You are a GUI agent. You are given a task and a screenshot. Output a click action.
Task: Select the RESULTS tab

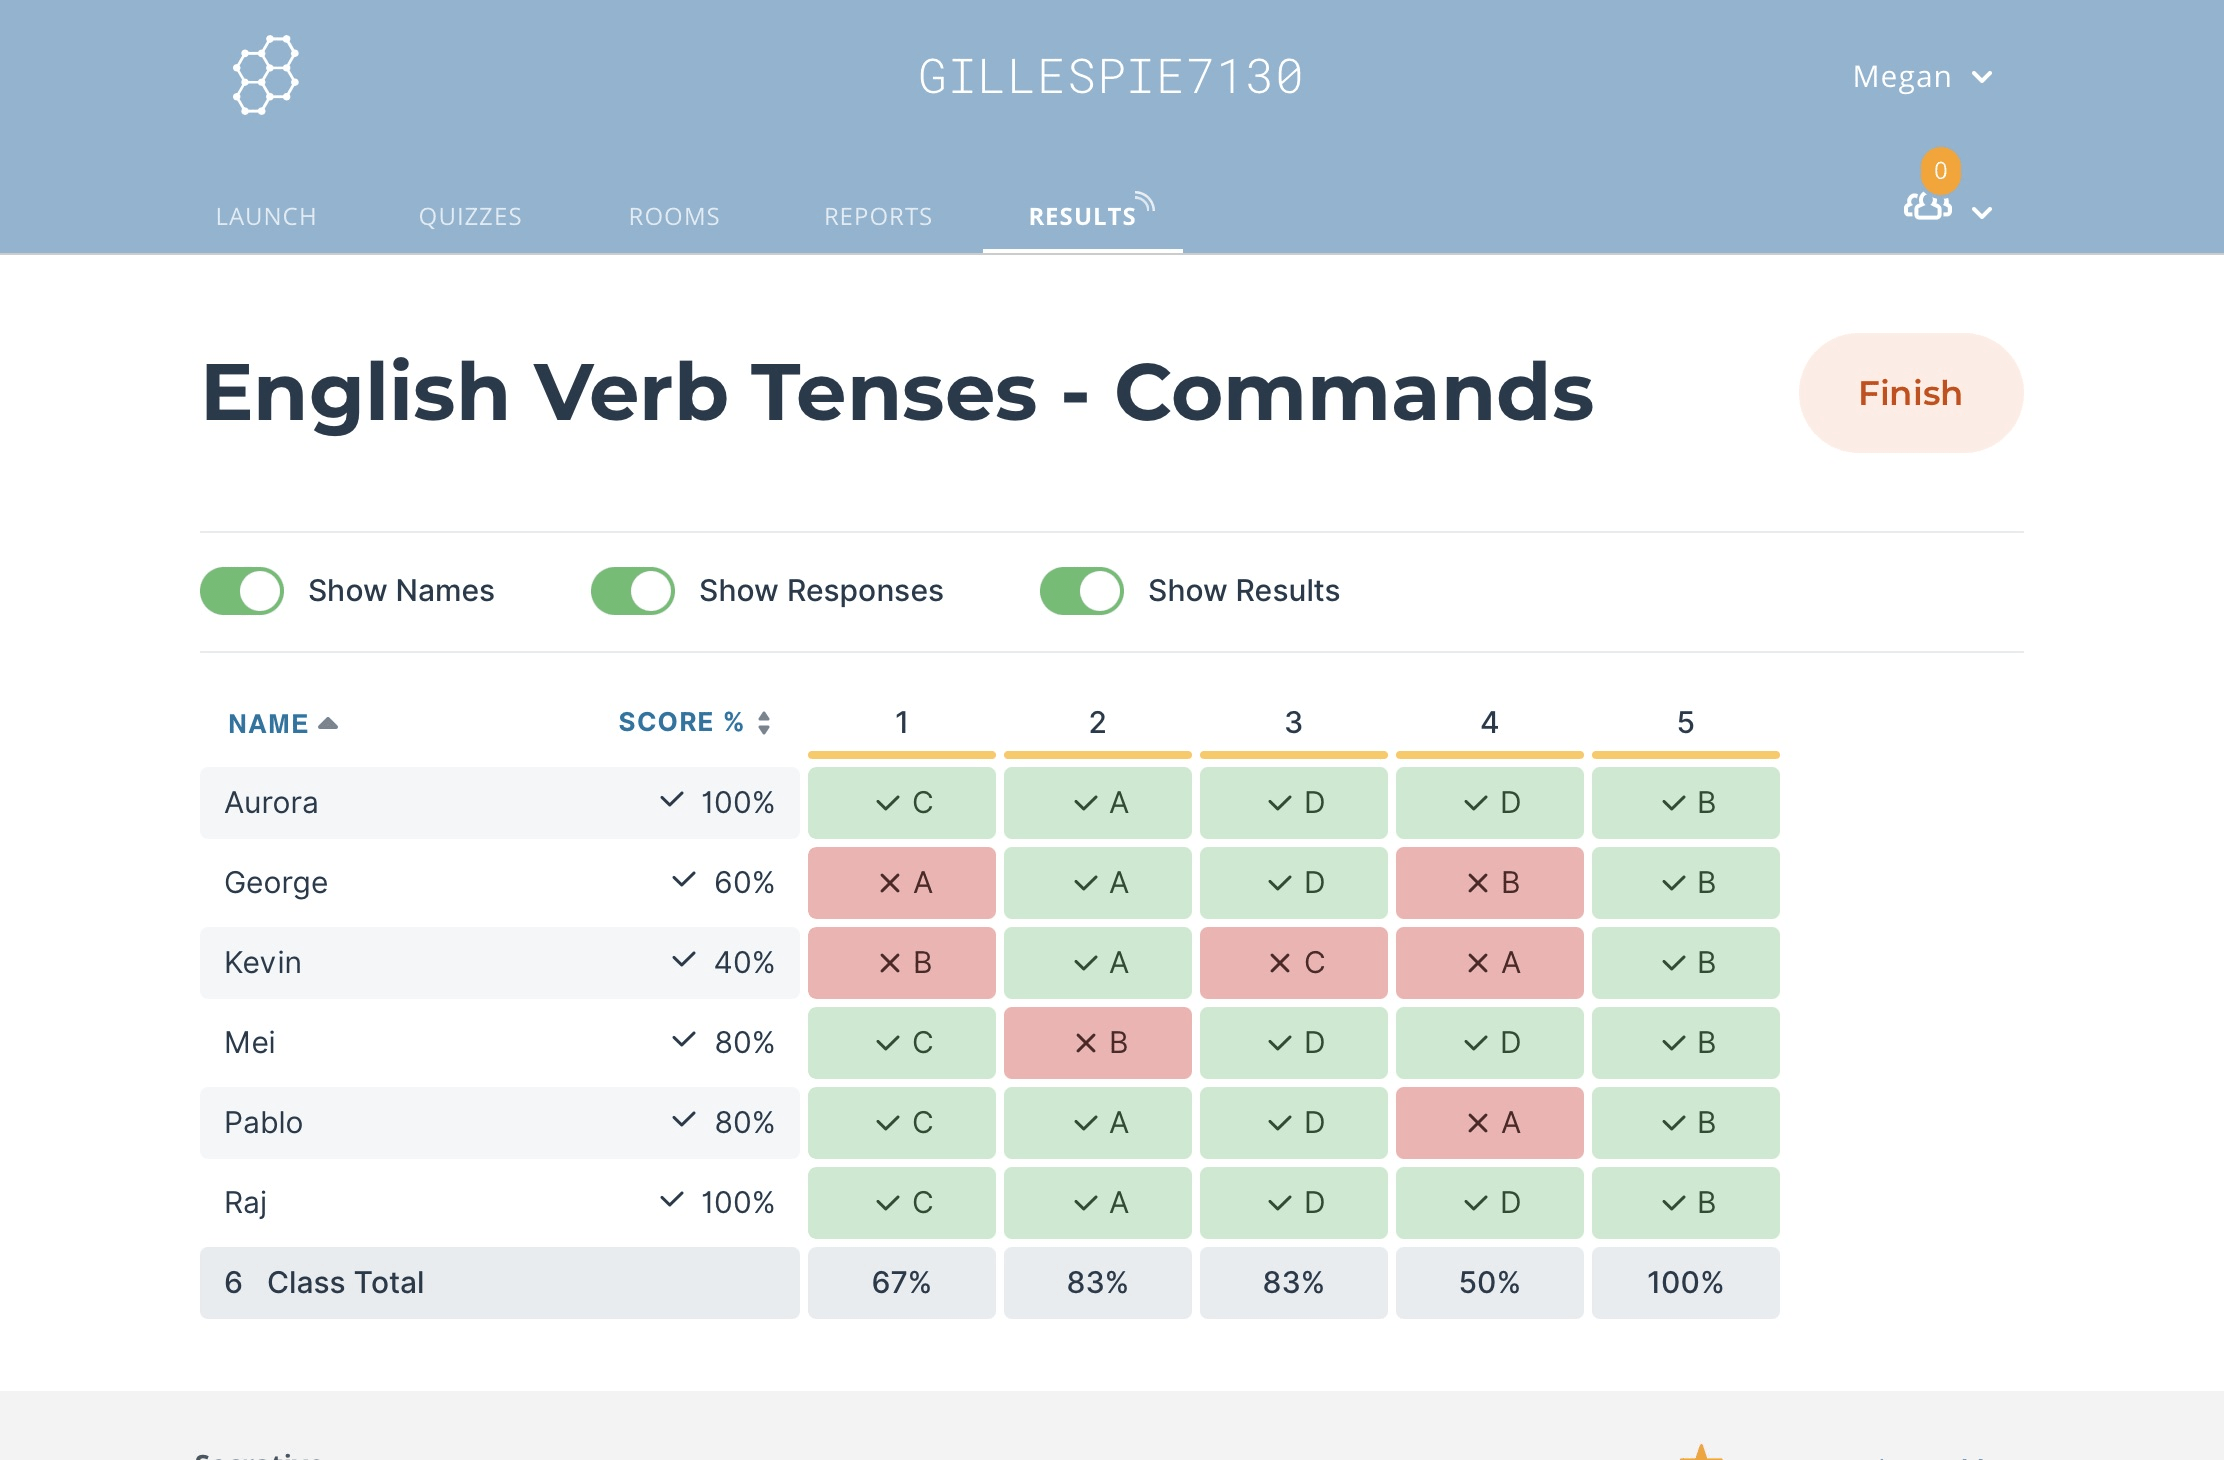[x=1082, y=215]
